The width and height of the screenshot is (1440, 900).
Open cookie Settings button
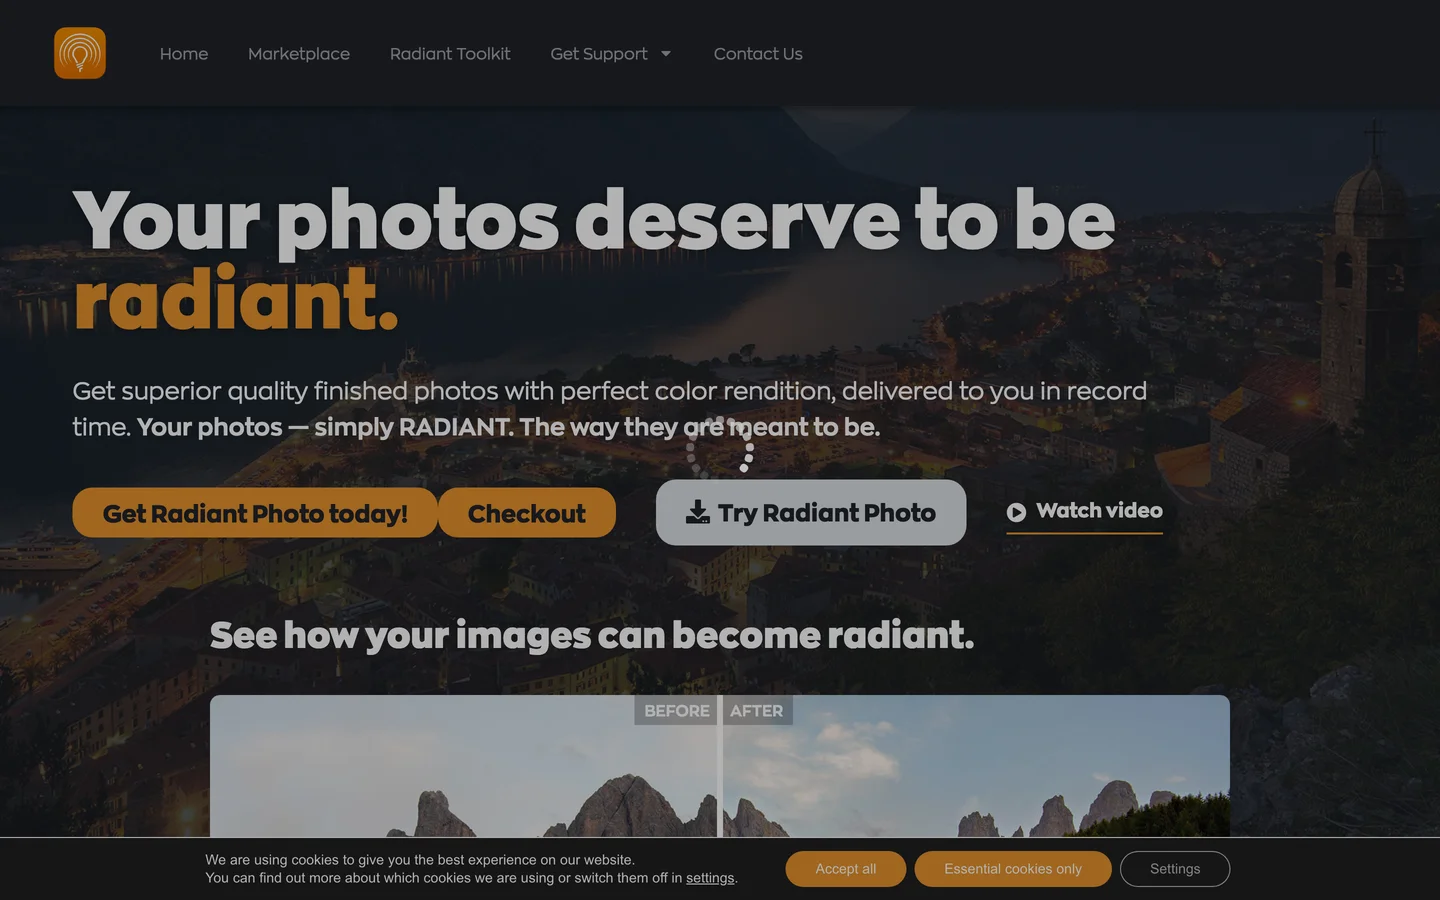(1175, 869)
